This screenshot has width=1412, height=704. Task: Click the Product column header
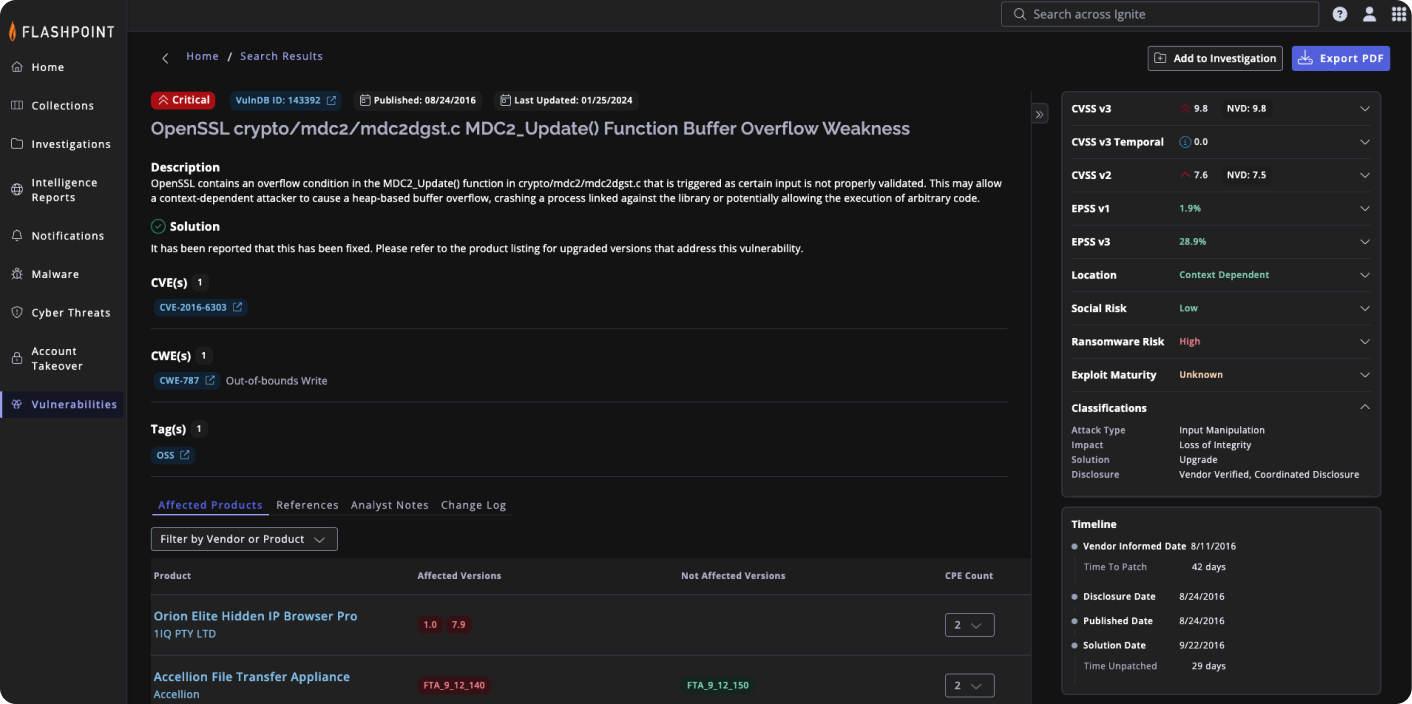pyautogui.click(x=172, y=576)
